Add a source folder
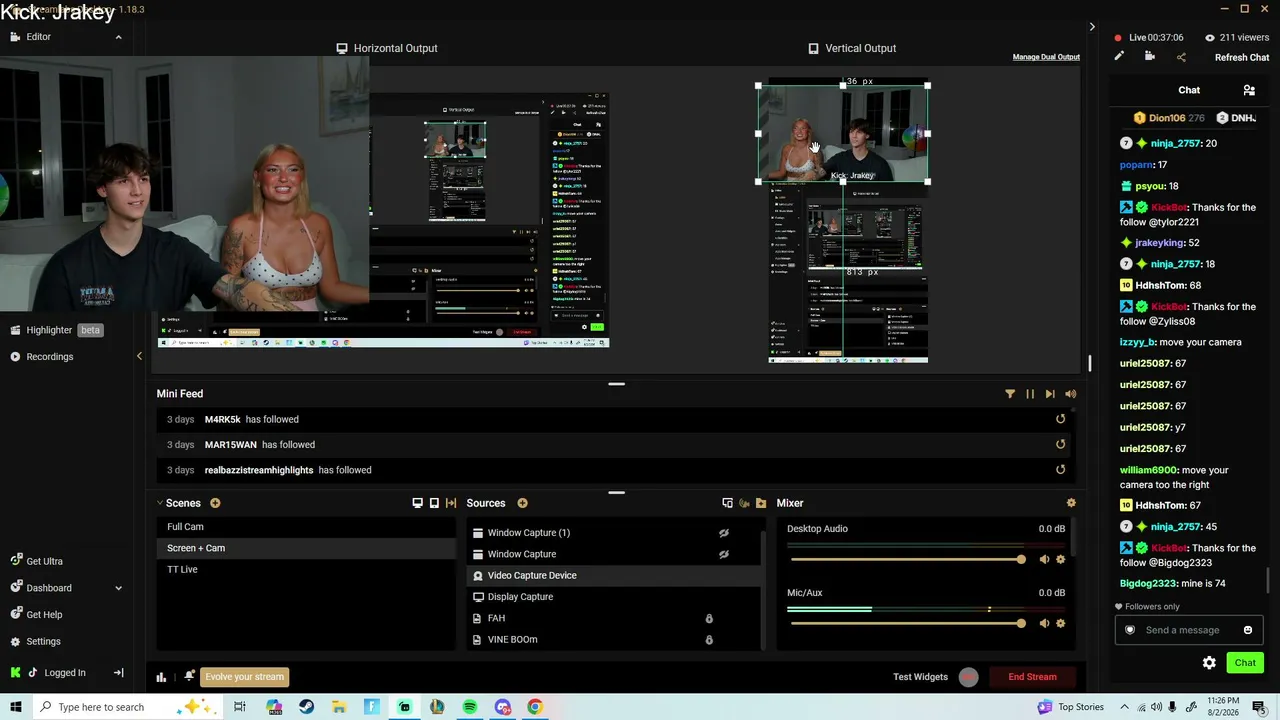Image resolution: width=1280 pixels, height=720 pixels. pyautogui.click(x=761, y=503)
